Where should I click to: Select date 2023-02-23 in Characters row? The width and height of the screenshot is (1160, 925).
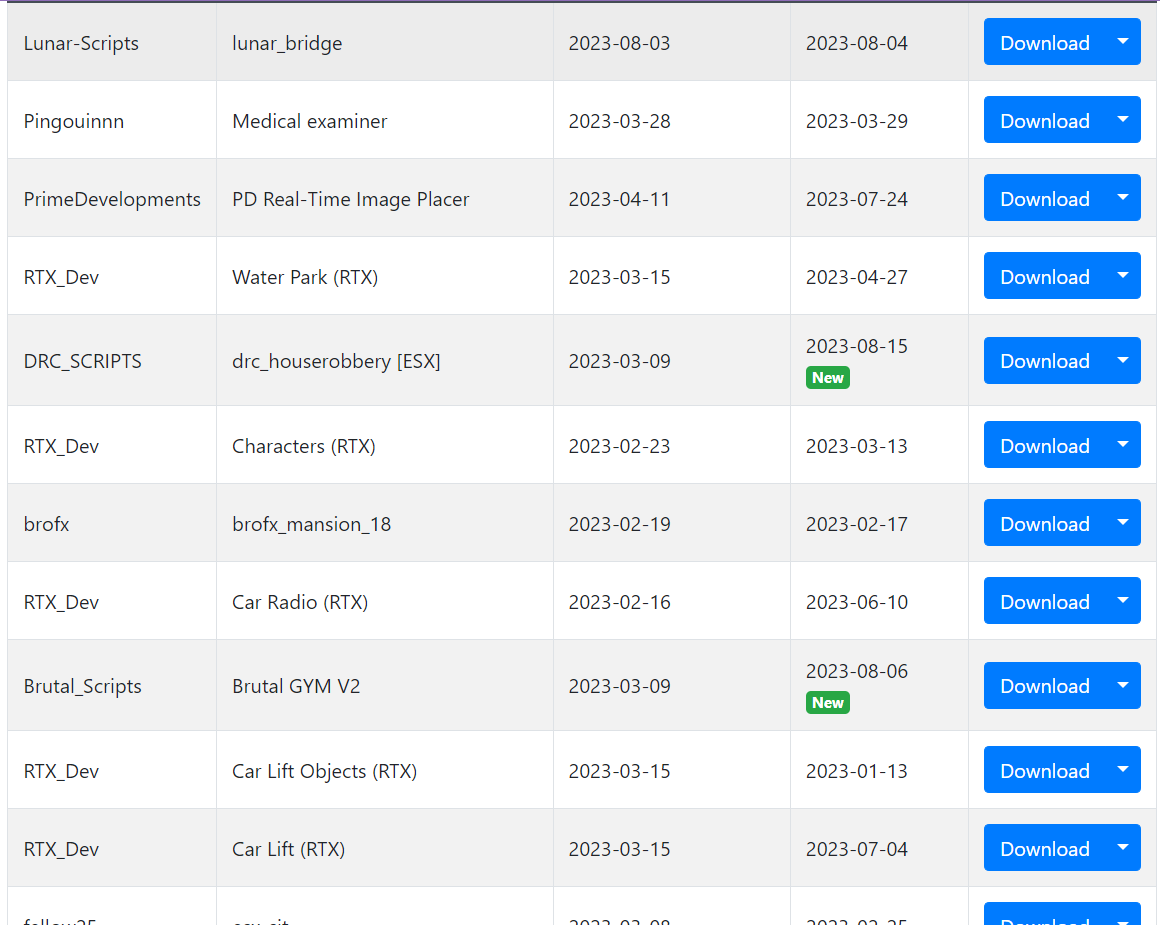click(x=619, y=446)
